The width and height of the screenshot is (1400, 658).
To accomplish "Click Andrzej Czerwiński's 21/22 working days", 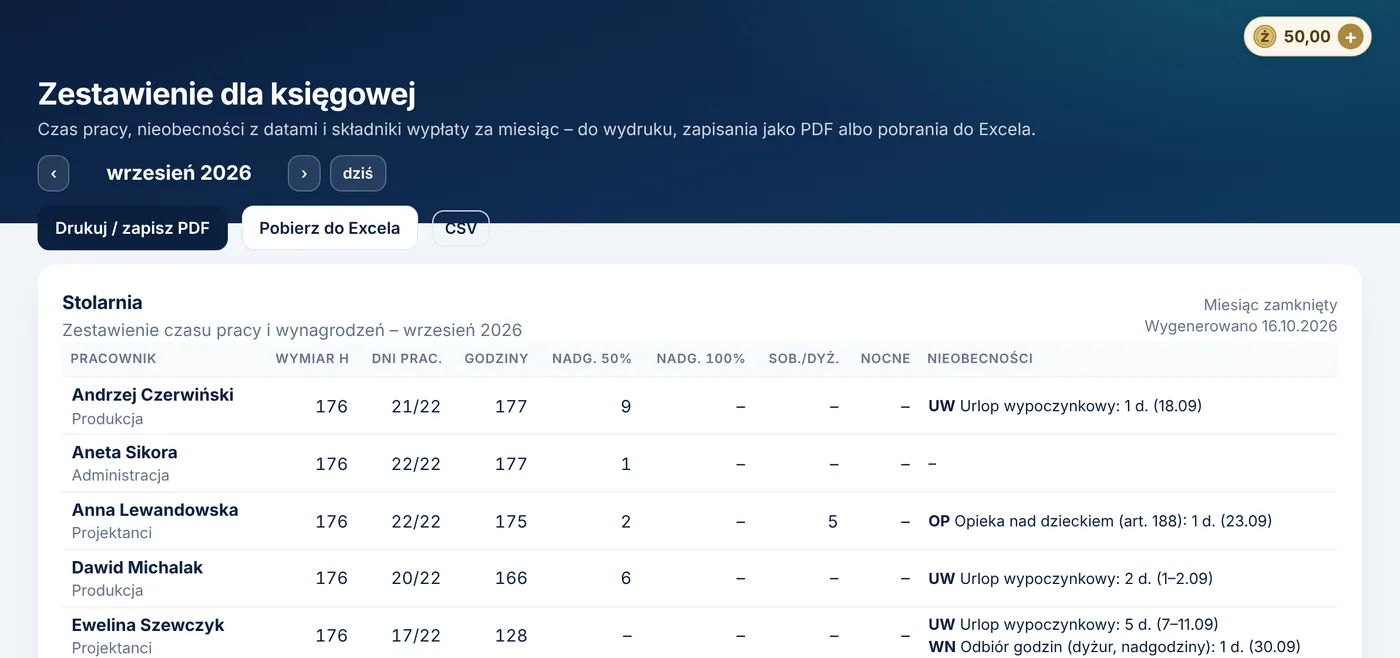I will tap(416, 406).
